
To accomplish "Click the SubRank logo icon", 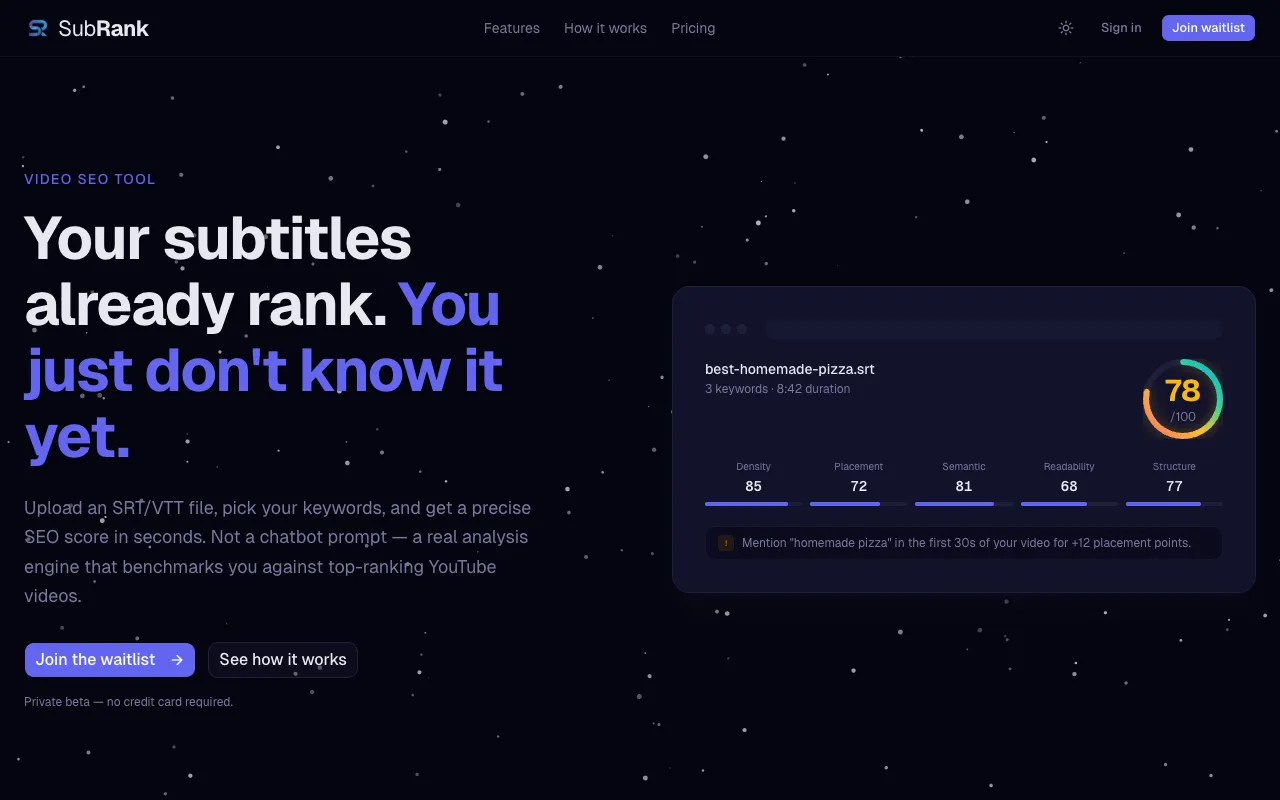I will pos(38,28).
